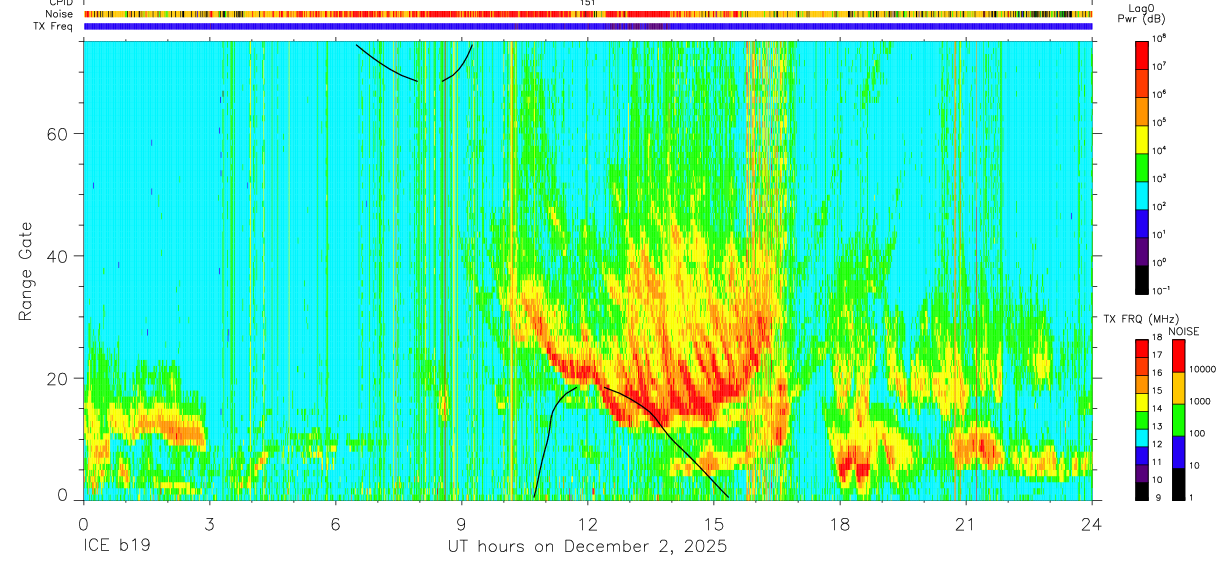
Task: Click the cyan segment of the Lag0 Pwr color bar
Action: coord(1142,195)
